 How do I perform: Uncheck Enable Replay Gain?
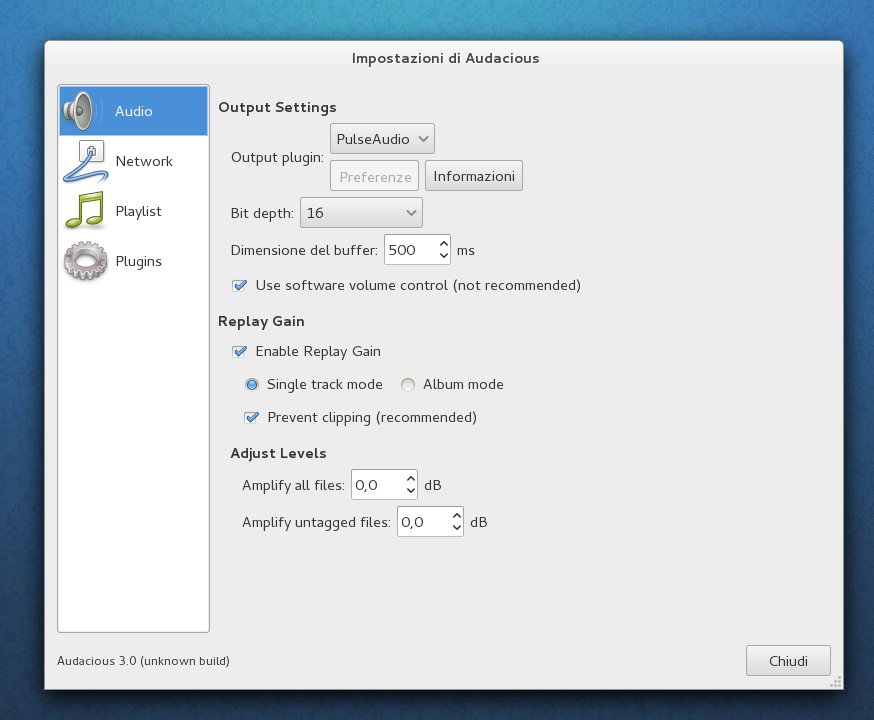coord(240,352)
